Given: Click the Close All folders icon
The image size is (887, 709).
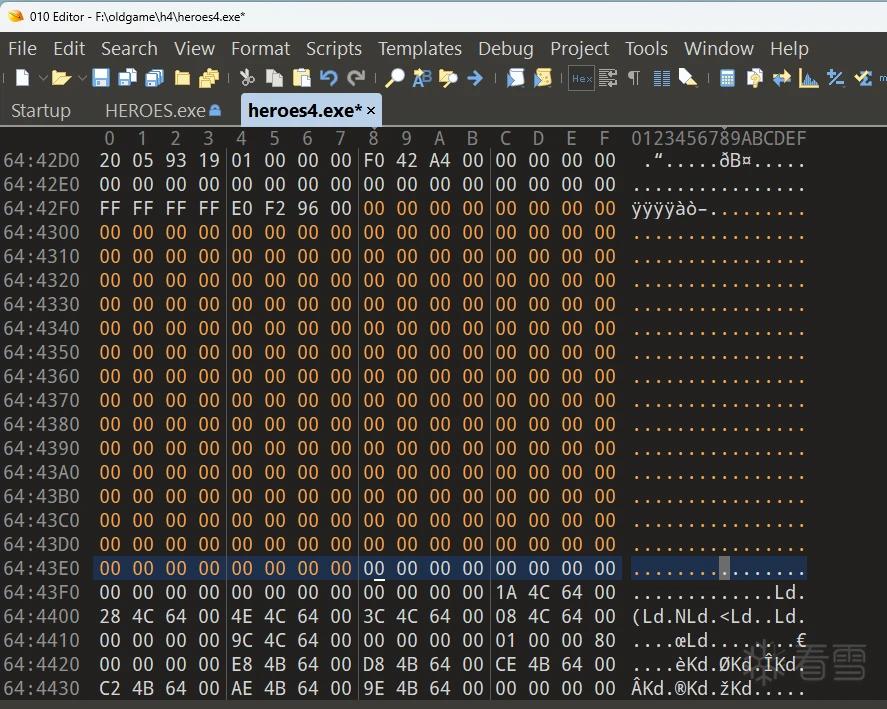Looking at the screenshot, I should click(x=209, y=78).
